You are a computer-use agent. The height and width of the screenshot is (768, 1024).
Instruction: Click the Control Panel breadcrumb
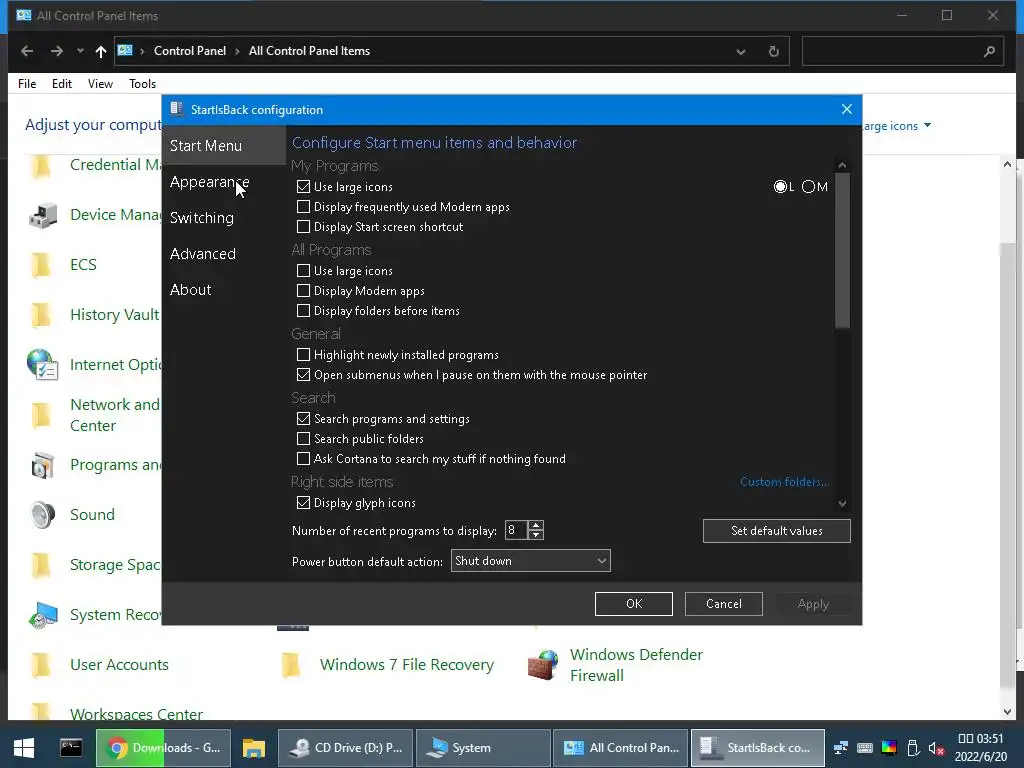[190, 51]
